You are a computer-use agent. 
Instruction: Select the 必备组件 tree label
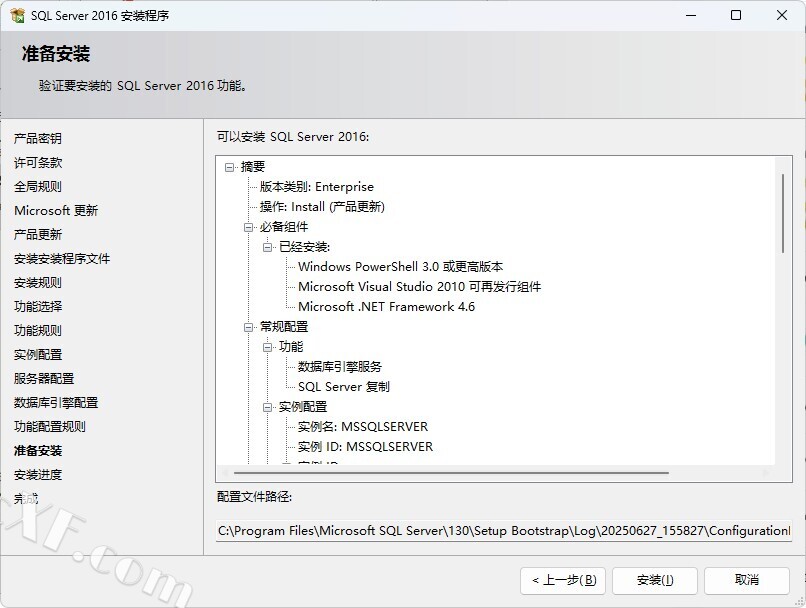pyautogui.click(x=284, y=227)
